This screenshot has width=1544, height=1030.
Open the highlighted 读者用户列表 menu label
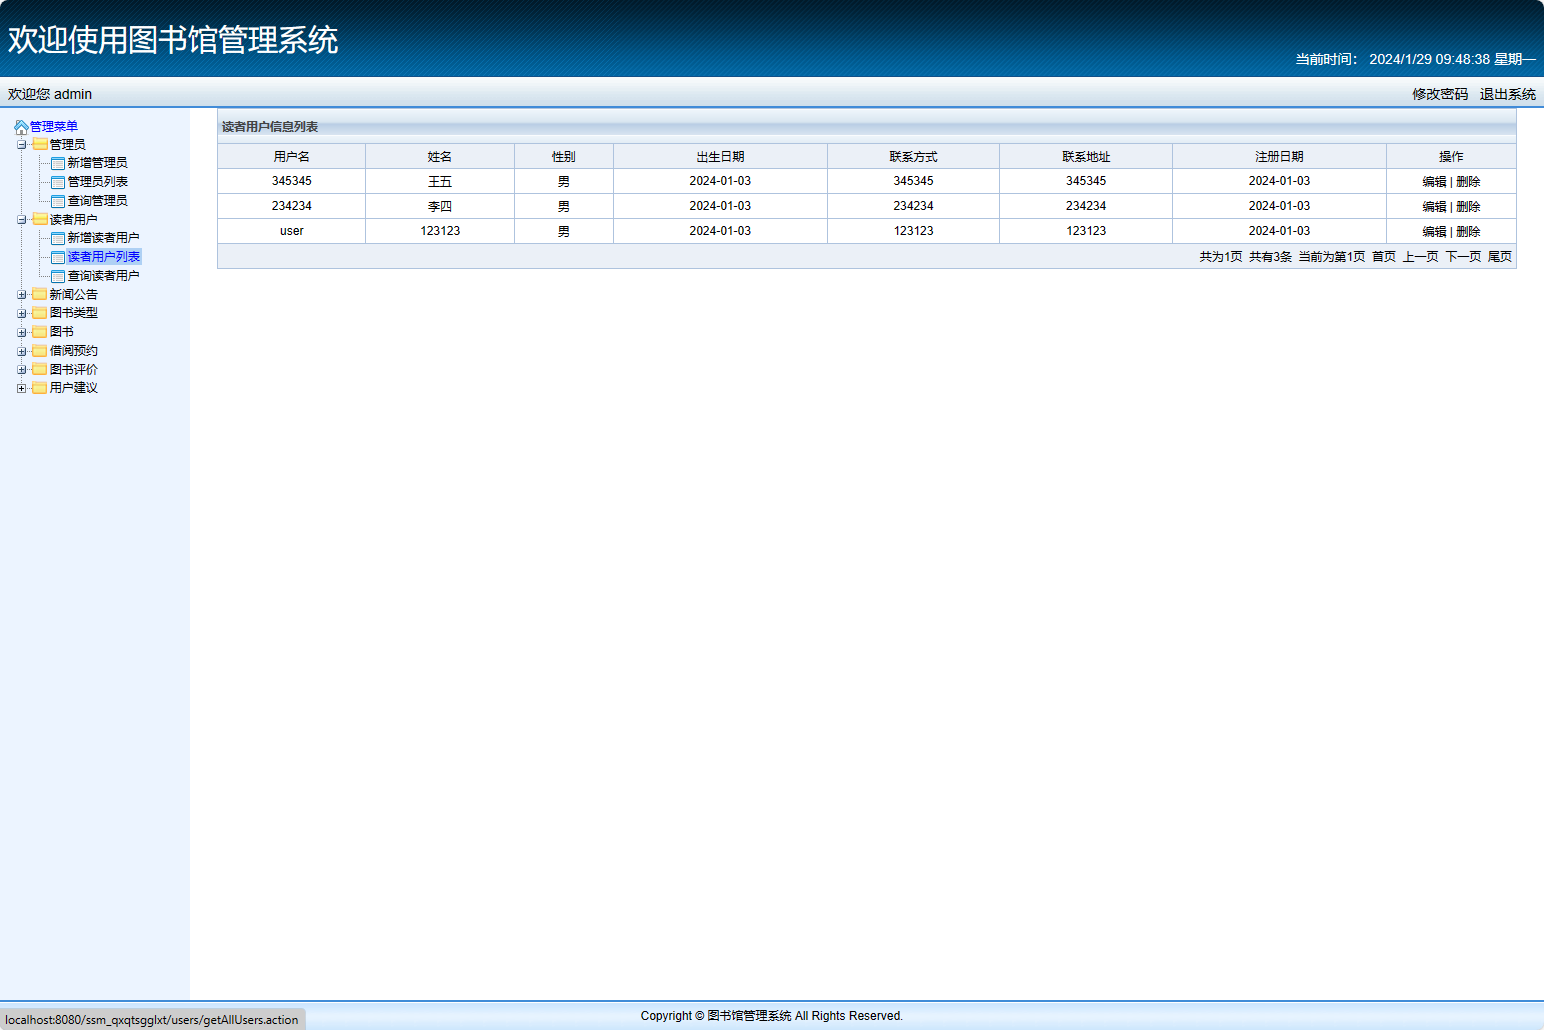point(104,257)
